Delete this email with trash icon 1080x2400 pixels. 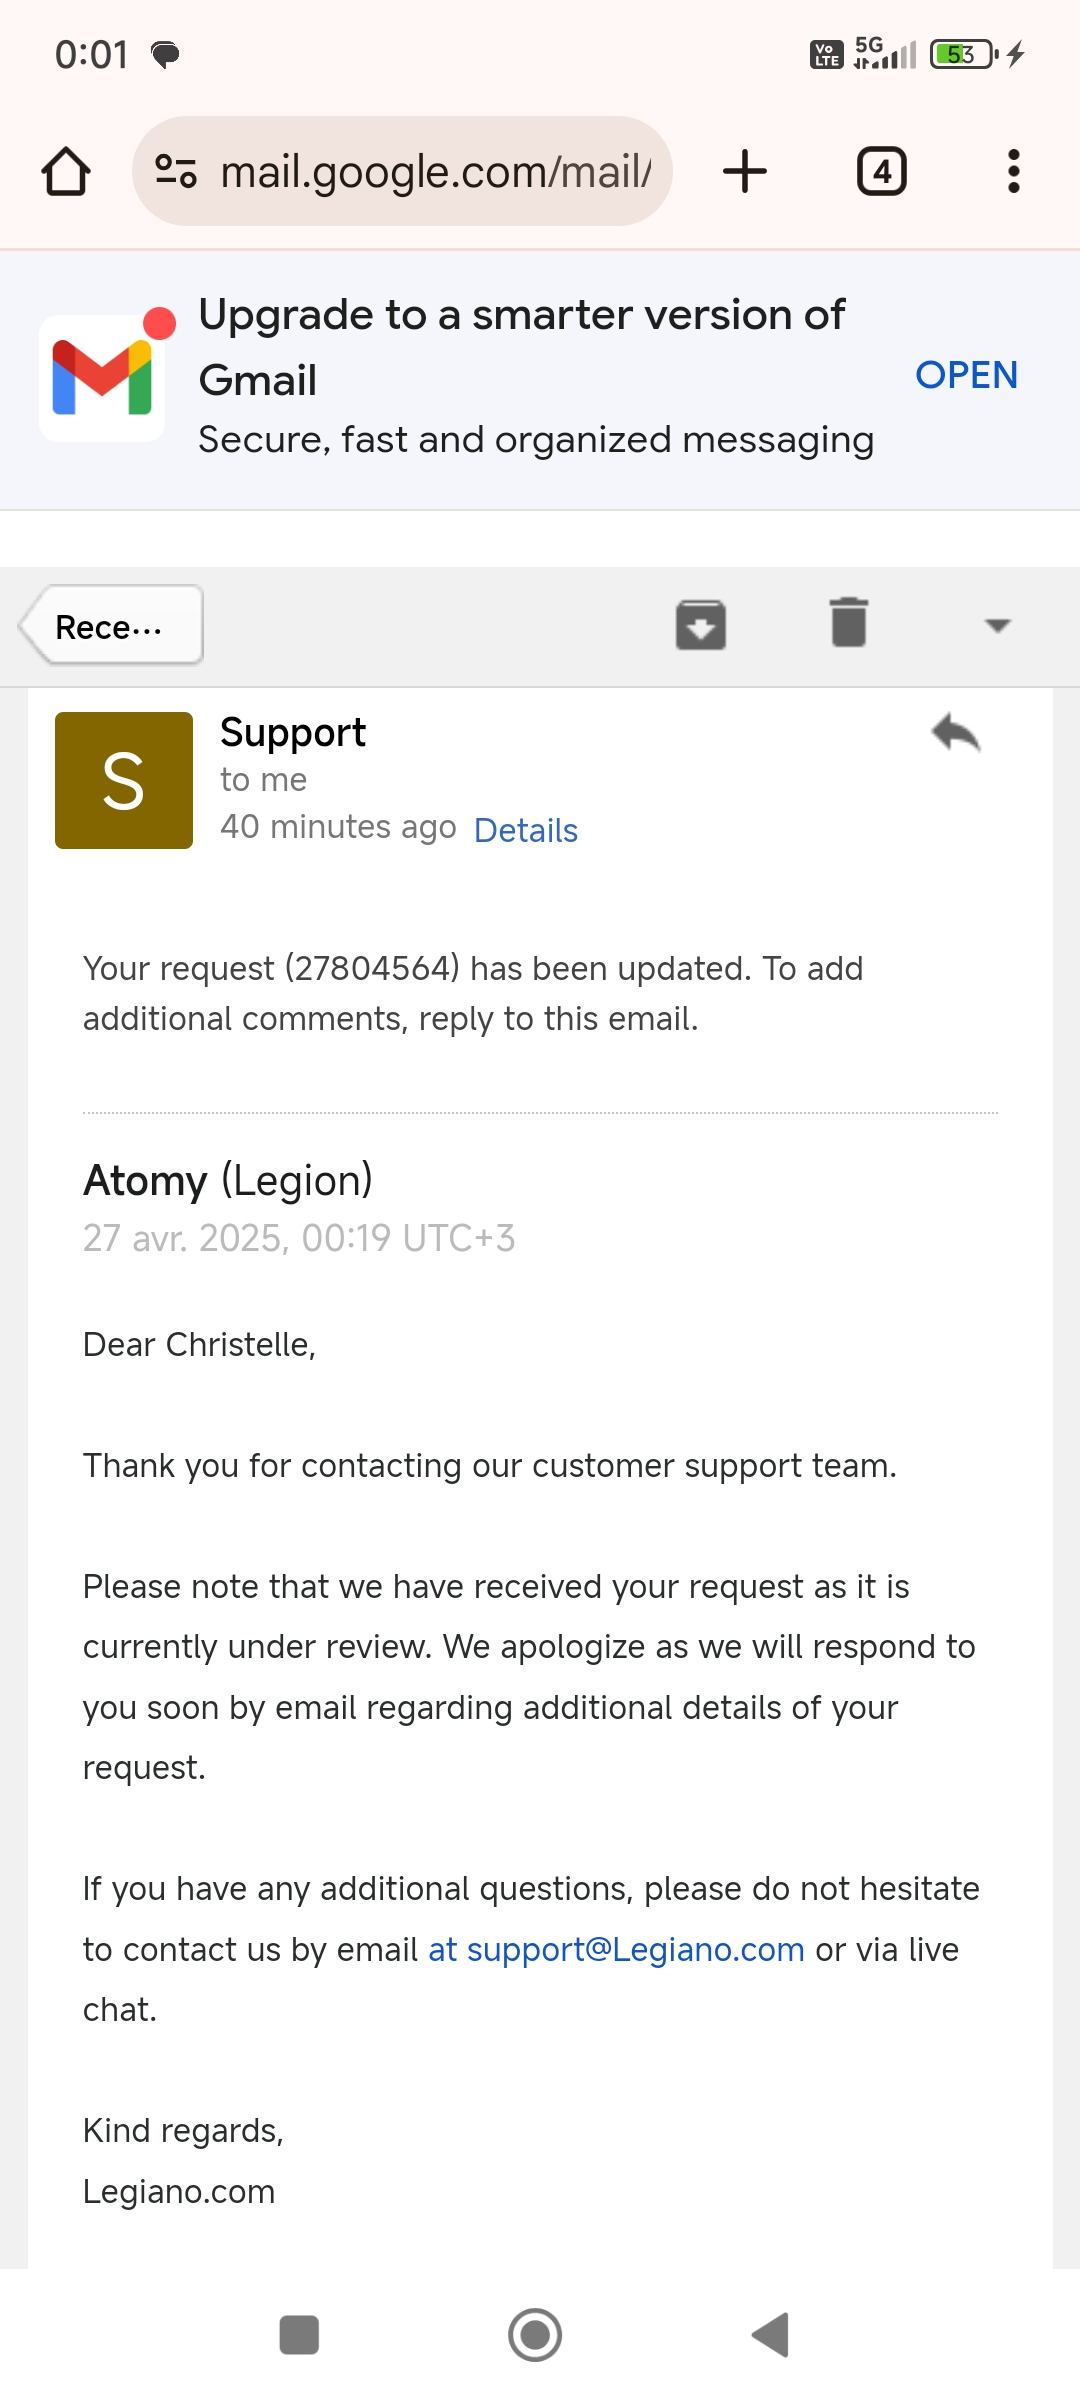pos(848,624)
